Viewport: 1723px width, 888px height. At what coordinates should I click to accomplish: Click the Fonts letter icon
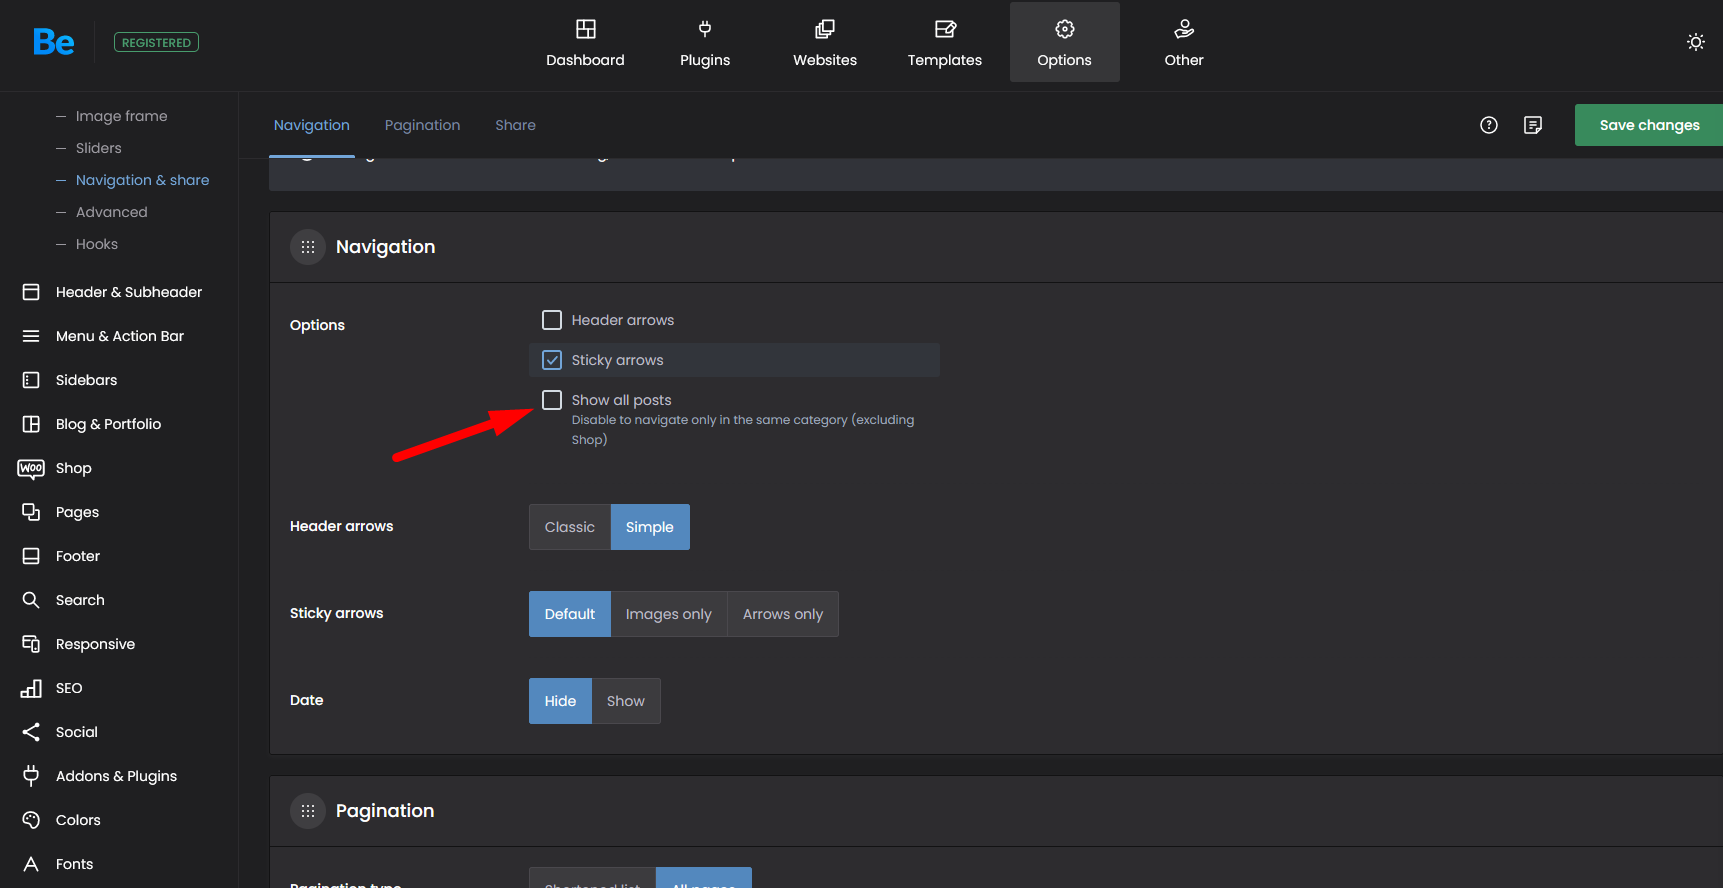[31, 864]
